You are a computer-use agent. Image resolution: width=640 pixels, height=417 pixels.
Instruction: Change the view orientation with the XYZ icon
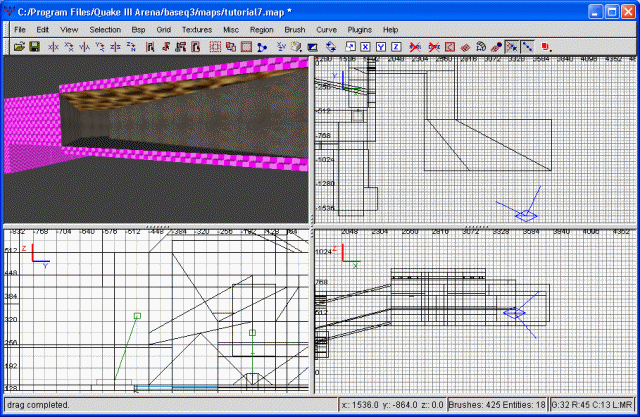pyautogui.click(x=281, y=47)
